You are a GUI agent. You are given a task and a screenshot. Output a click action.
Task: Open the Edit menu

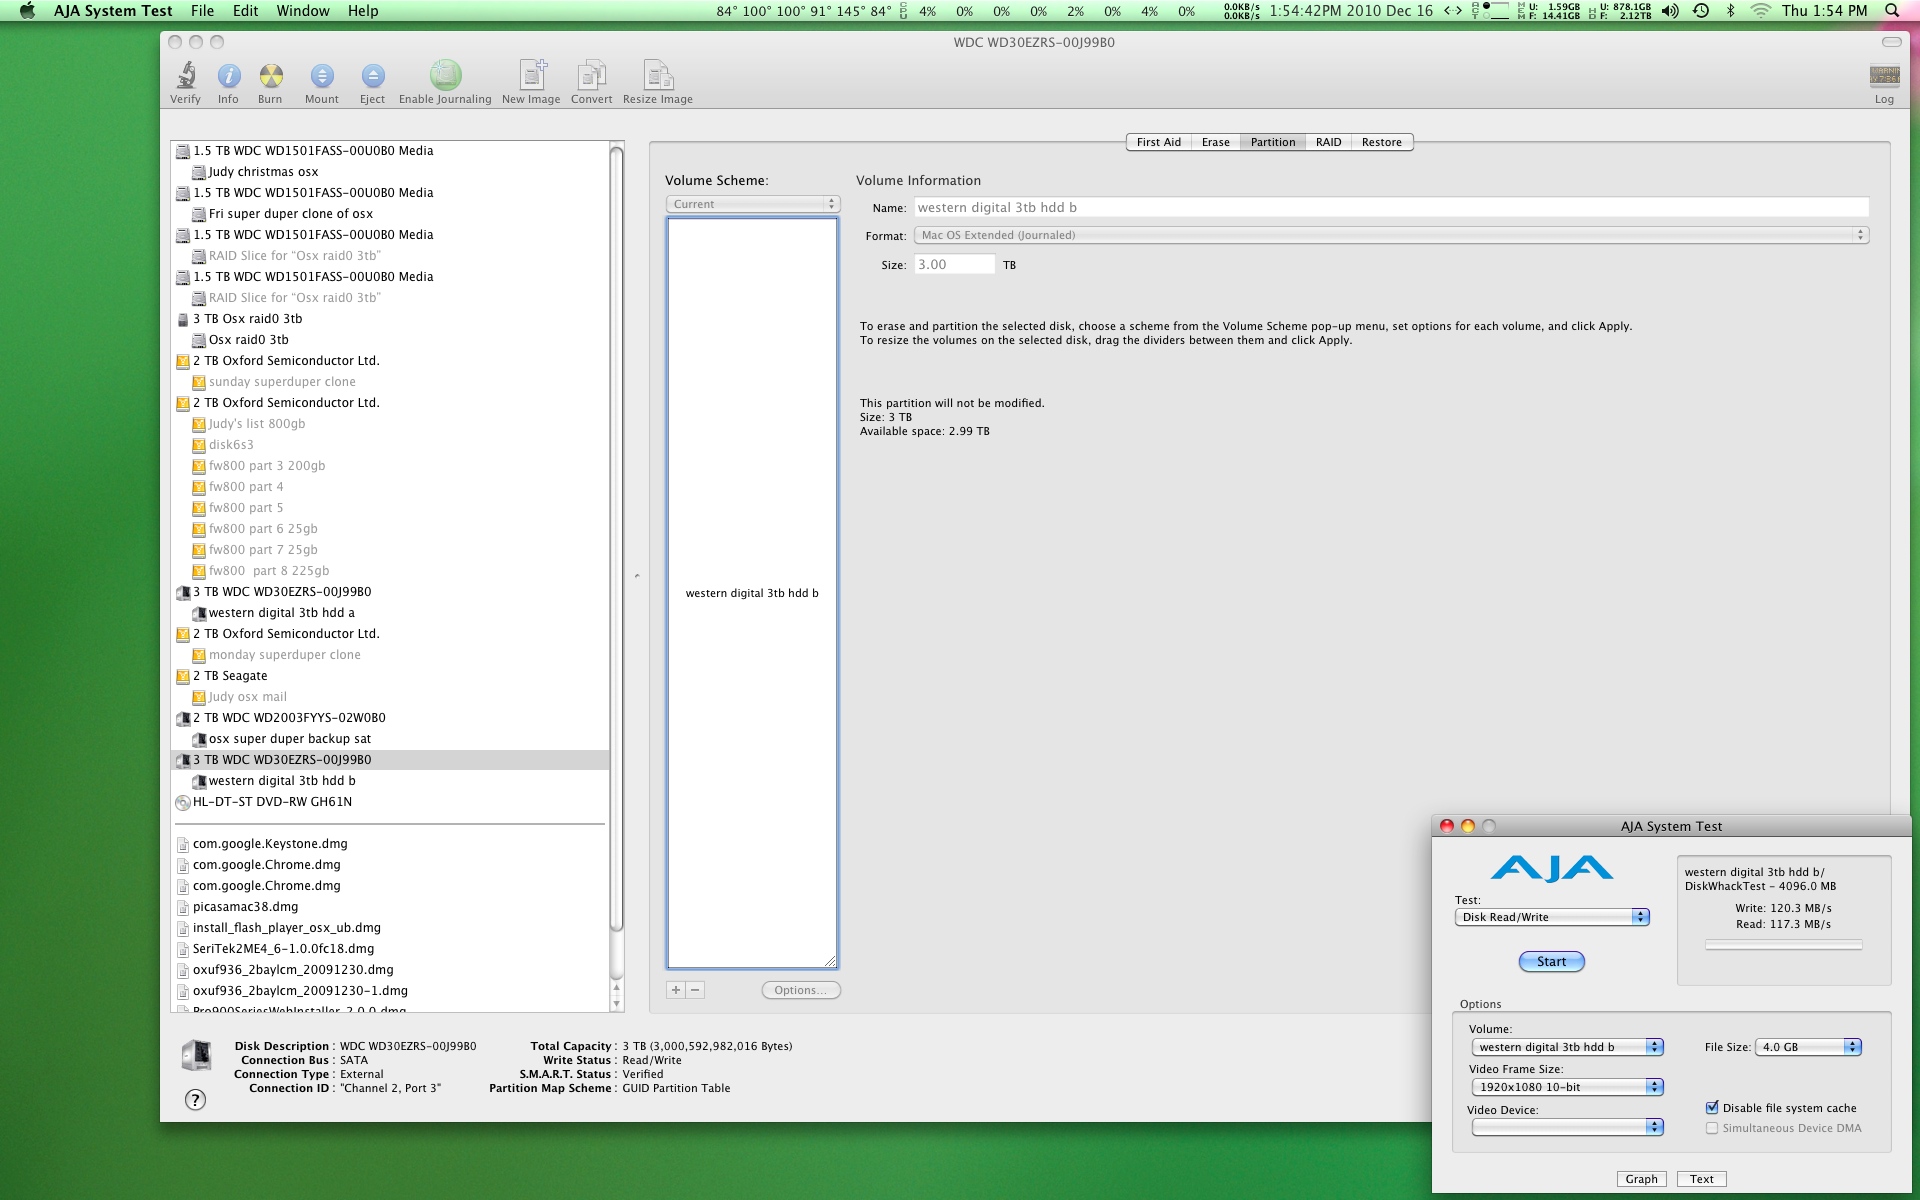click(x=245, y=11)
